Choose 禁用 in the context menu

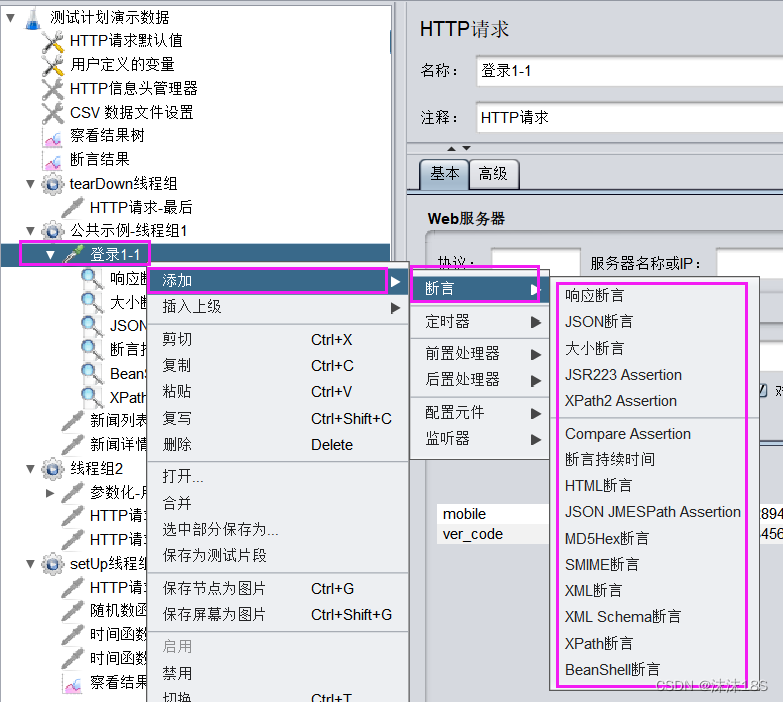click(x=278, y=674)
